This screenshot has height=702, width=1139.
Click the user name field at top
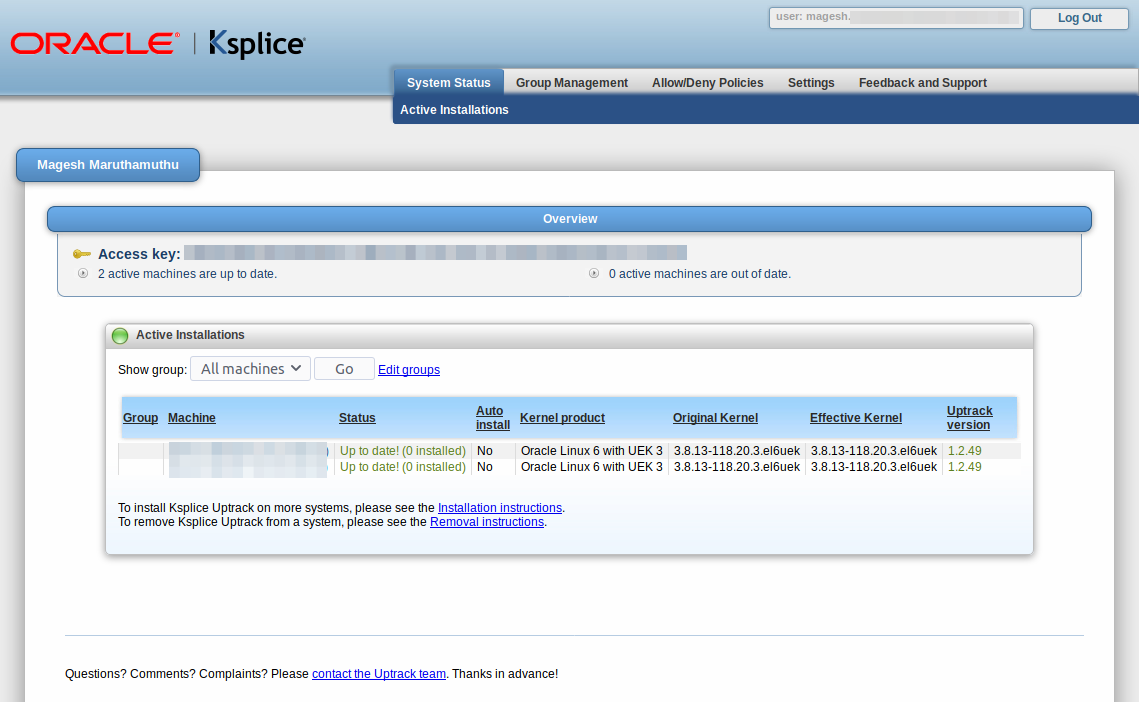tap(896, 17)
